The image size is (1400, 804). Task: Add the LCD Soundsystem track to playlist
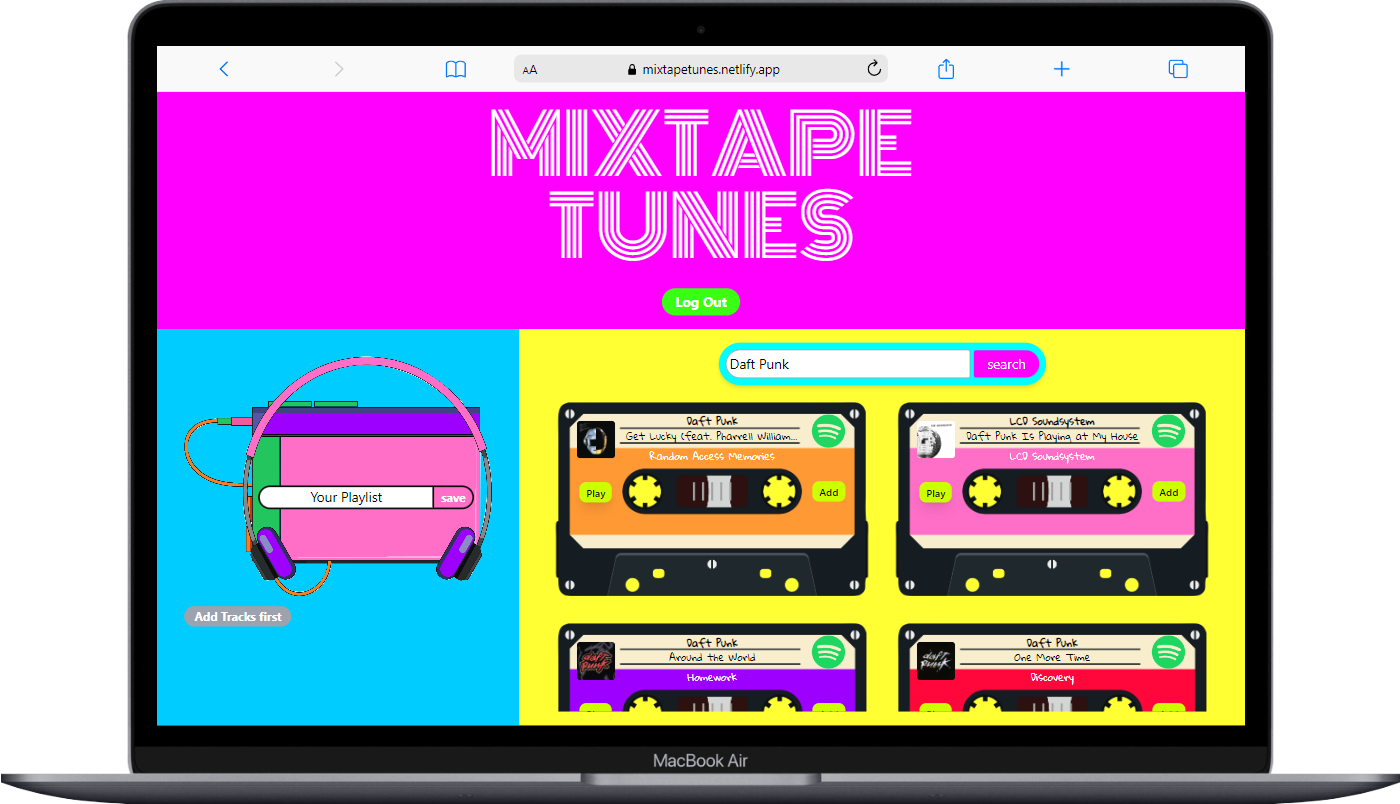click(1169, 492)
